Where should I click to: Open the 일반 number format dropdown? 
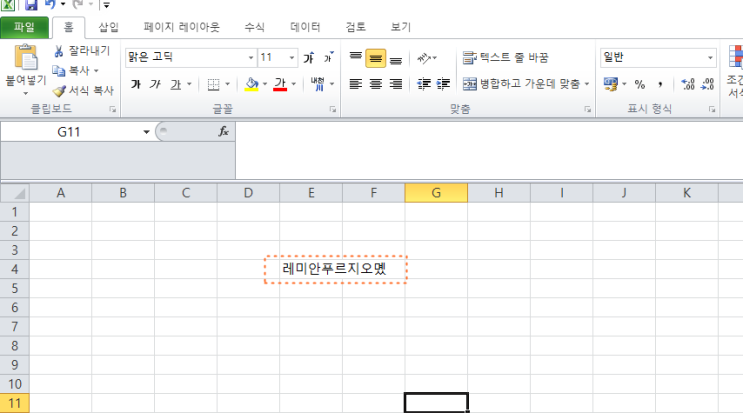(710, 58)
